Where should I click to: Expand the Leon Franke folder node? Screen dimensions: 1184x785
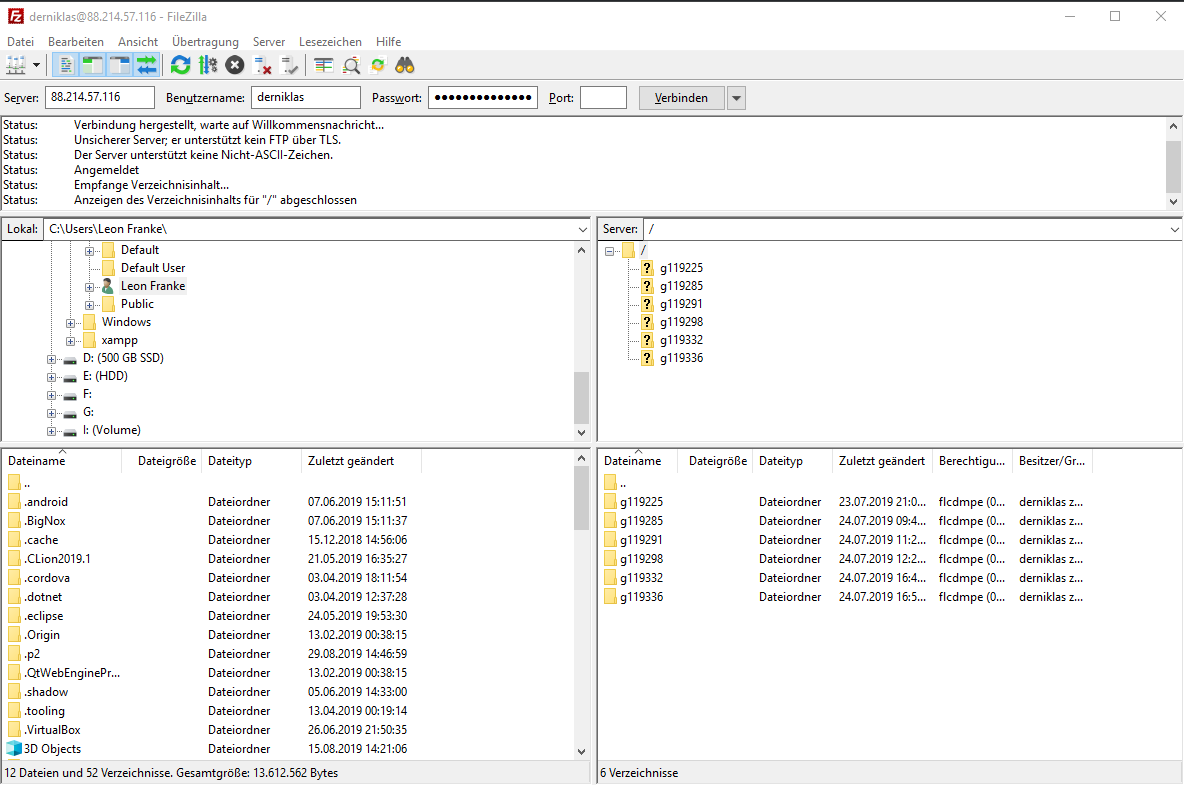tap(89, 287)
